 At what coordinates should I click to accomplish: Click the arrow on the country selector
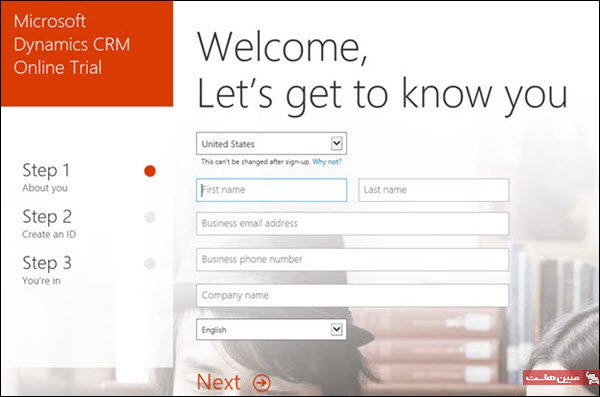click(x=336, y=144)
